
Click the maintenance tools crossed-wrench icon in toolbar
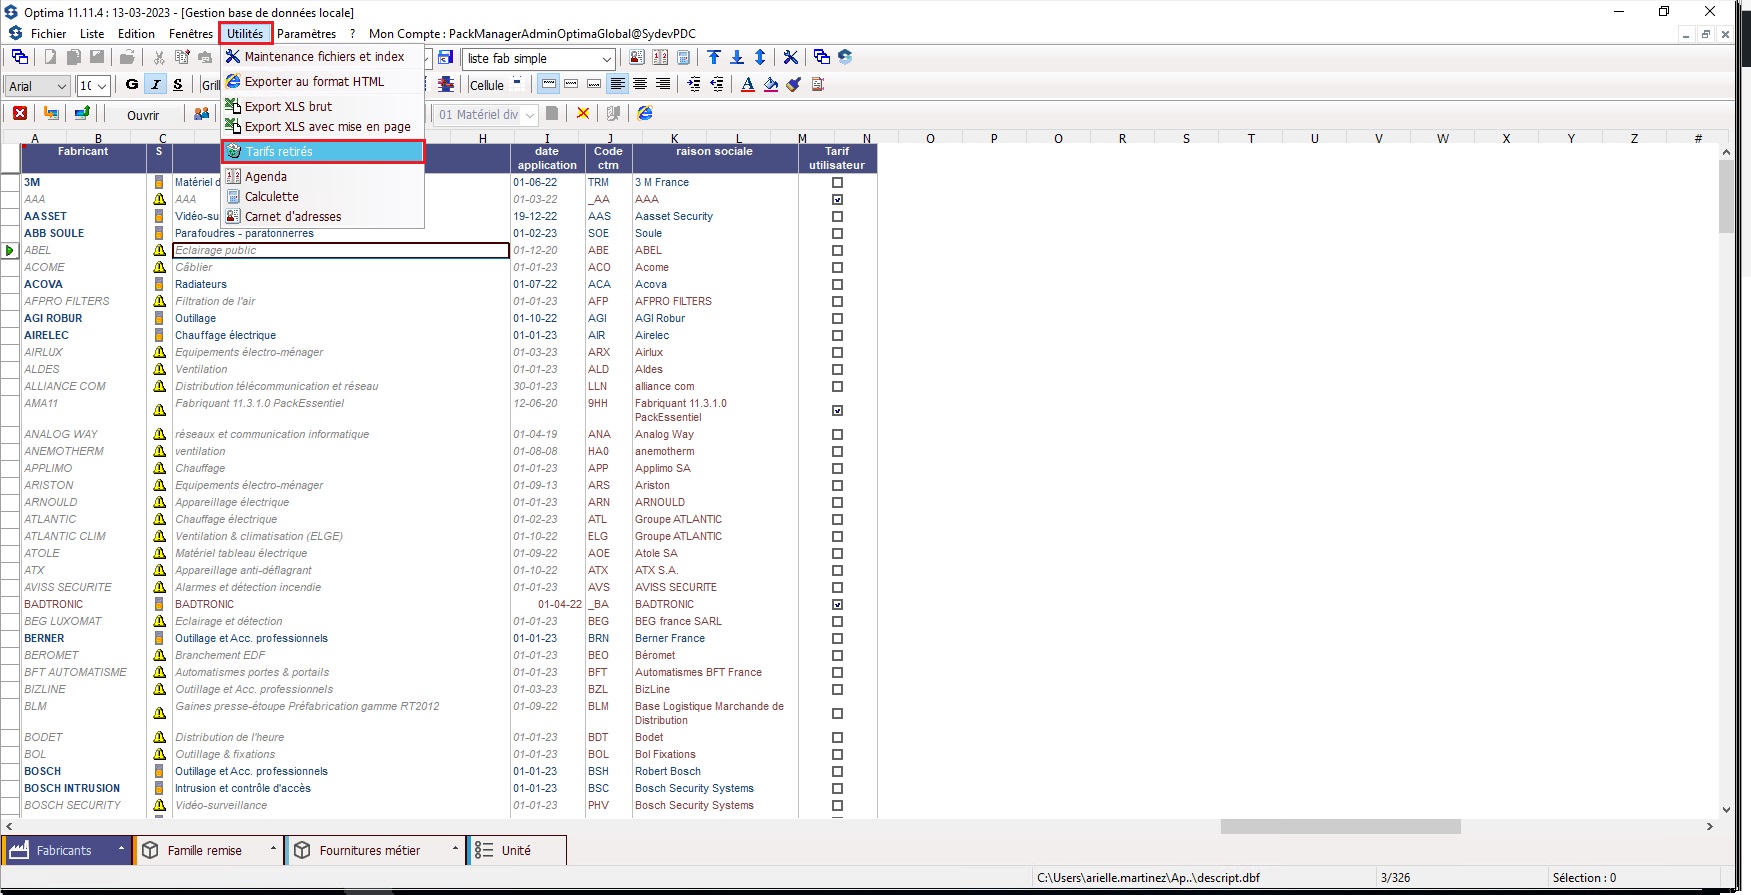(x=791, y=58)
